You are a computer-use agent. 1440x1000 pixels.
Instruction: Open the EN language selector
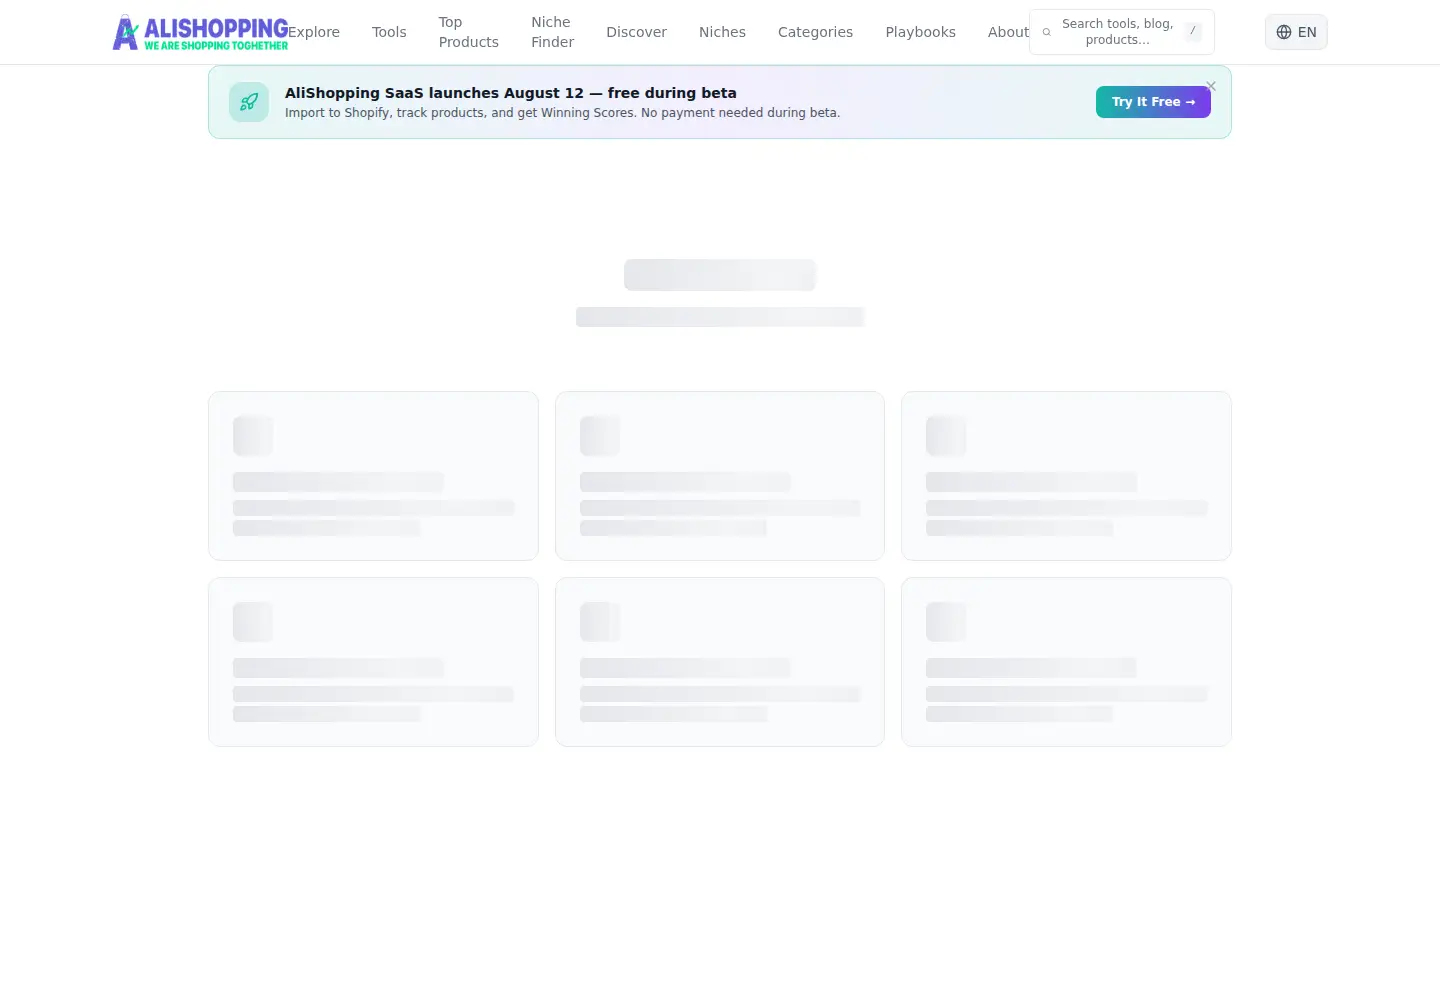click(x=1296, y=32)
